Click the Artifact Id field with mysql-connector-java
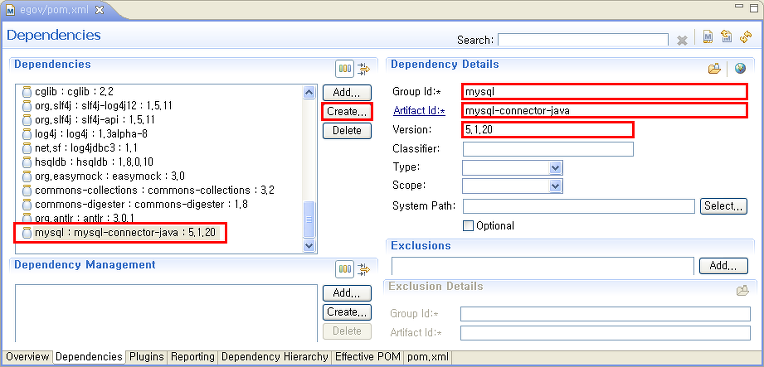Image resolution: width=764 pixels, height=367 pixels. coord(604,111)
